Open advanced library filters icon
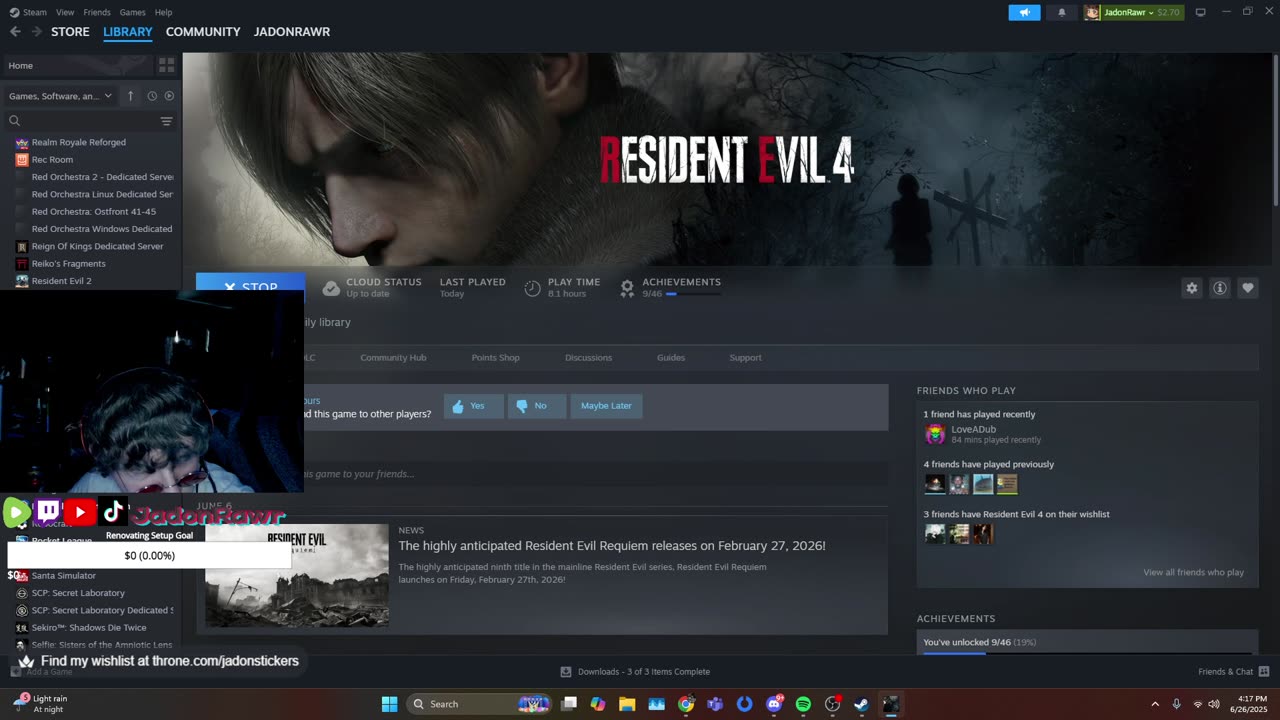Image resolution: width=1280 pixels, height=720 pixels. click(x=166, y=121)
